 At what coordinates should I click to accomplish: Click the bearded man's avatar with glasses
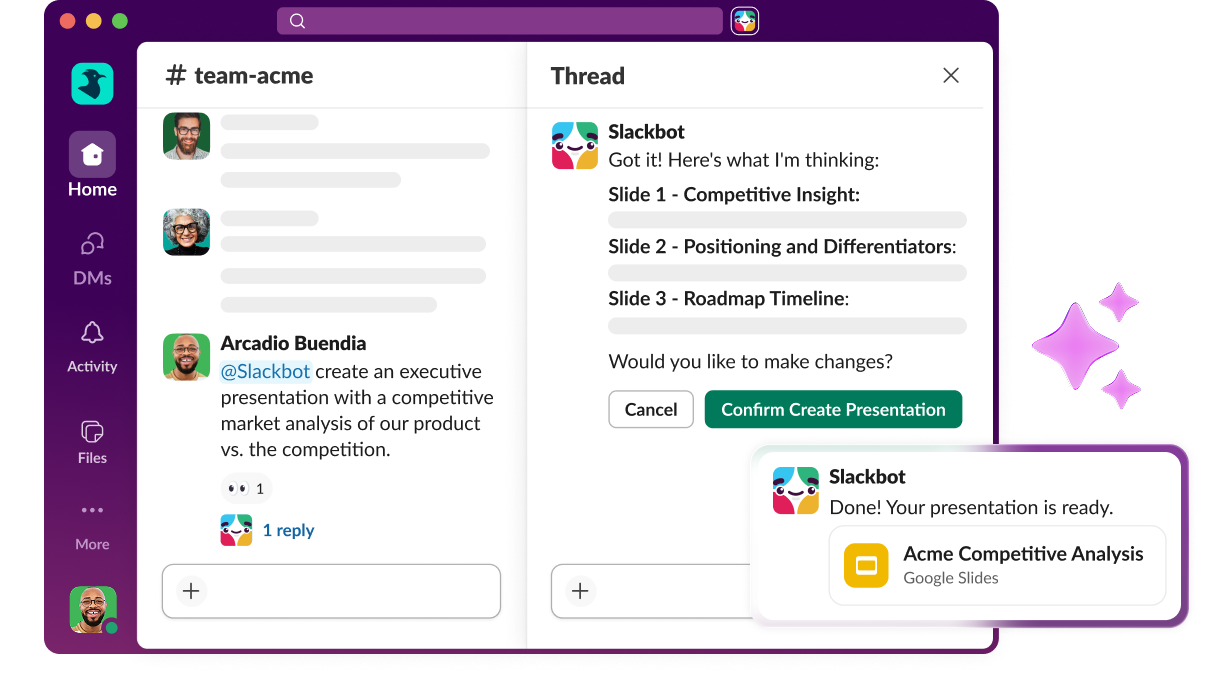point(186,136)
